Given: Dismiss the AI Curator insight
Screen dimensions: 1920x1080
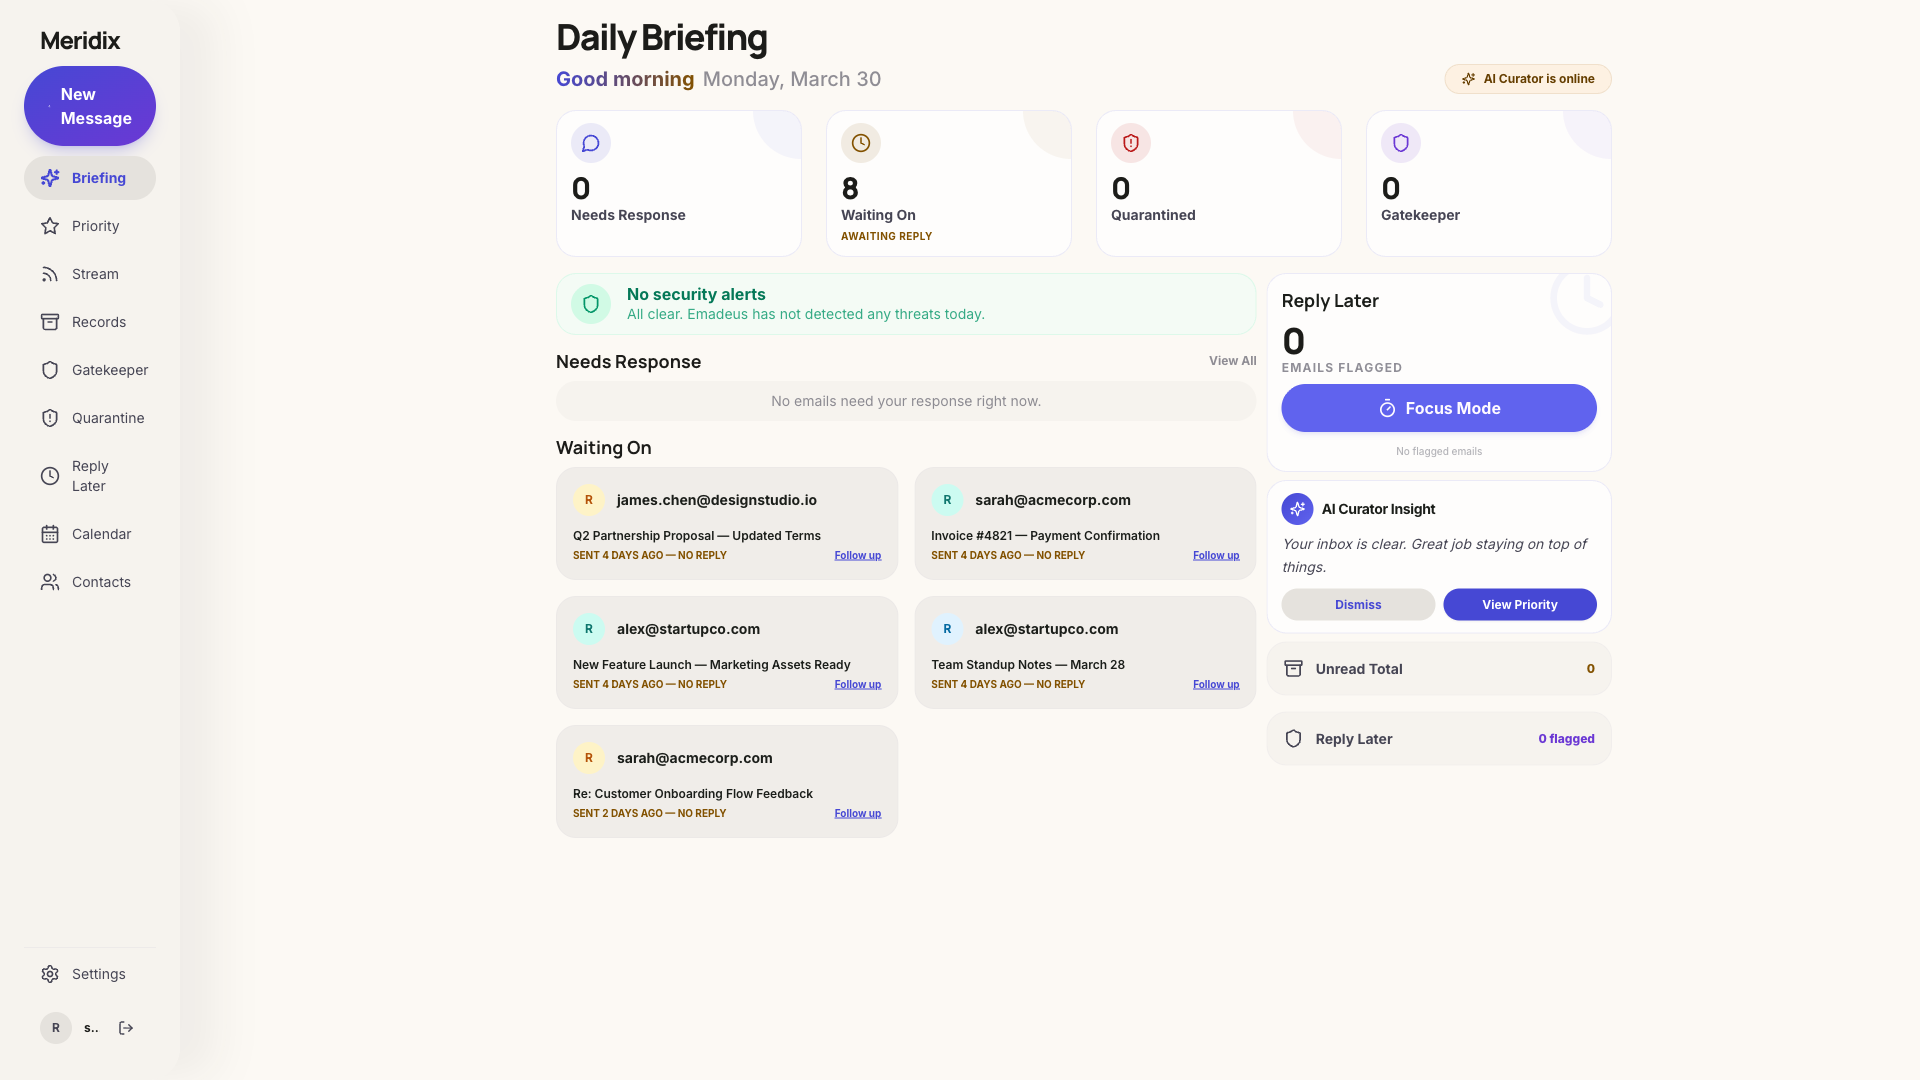Looking at the screenshot, I should pyautogui.click(x=1358, y=605).
